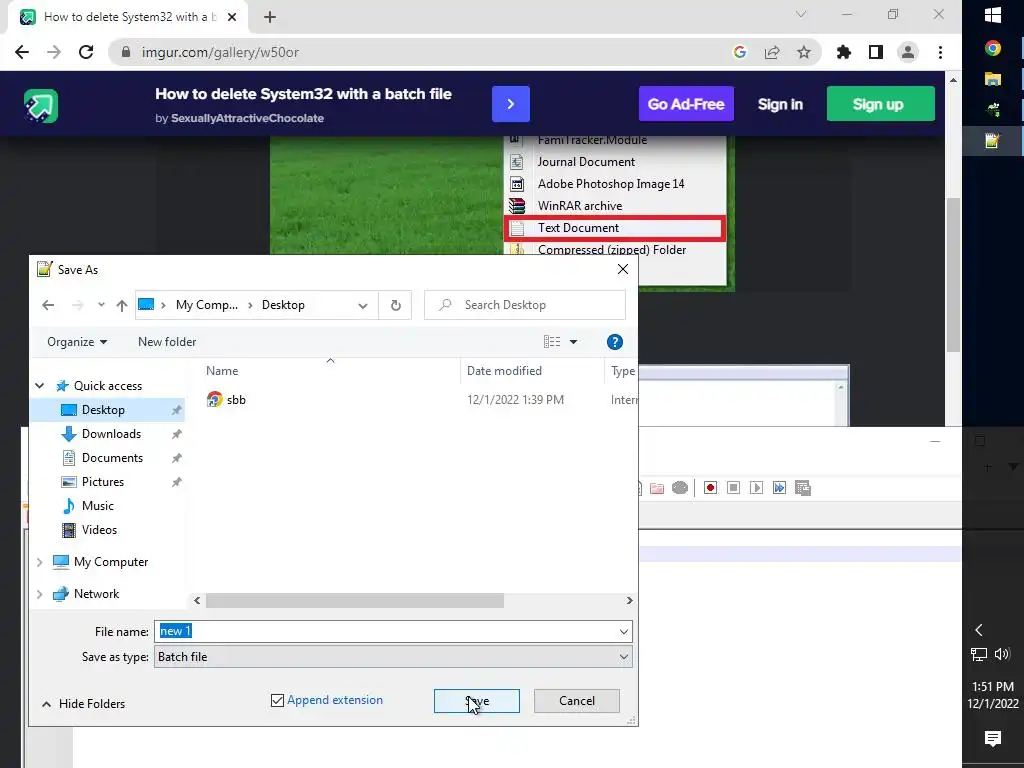The image size is (1024, 768).
Task: Select the sbb file in the list
Action: click(236, 400)
